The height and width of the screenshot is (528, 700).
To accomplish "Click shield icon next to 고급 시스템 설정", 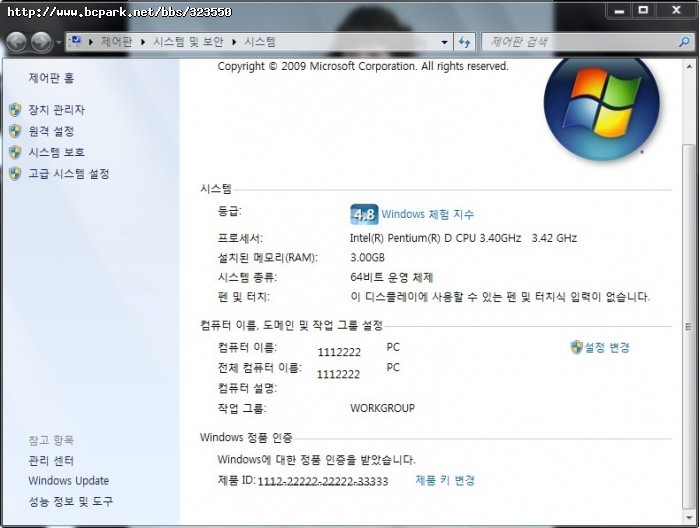I will pos(15,174).
